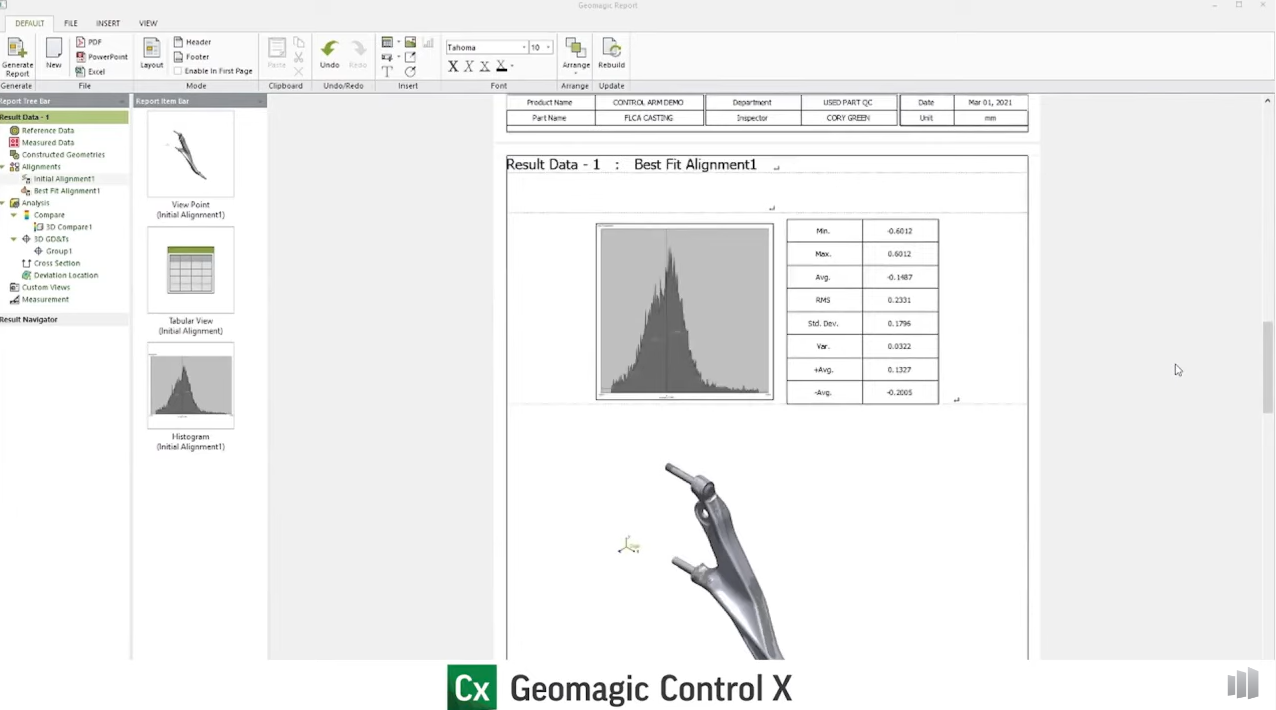Image resolution: width=1276 pixels, height=710 pixels.
Task: Click the CORY GREEN inspector cell
Action: click(x=848, y=118)
